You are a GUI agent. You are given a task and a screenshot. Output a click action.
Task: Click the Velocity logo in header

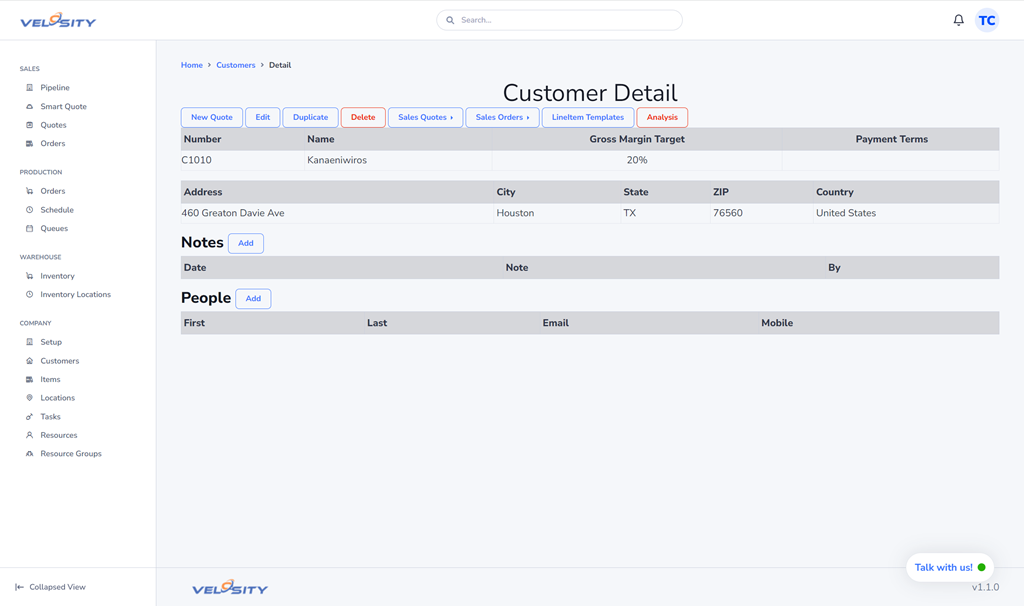click(x=58, y=20)
